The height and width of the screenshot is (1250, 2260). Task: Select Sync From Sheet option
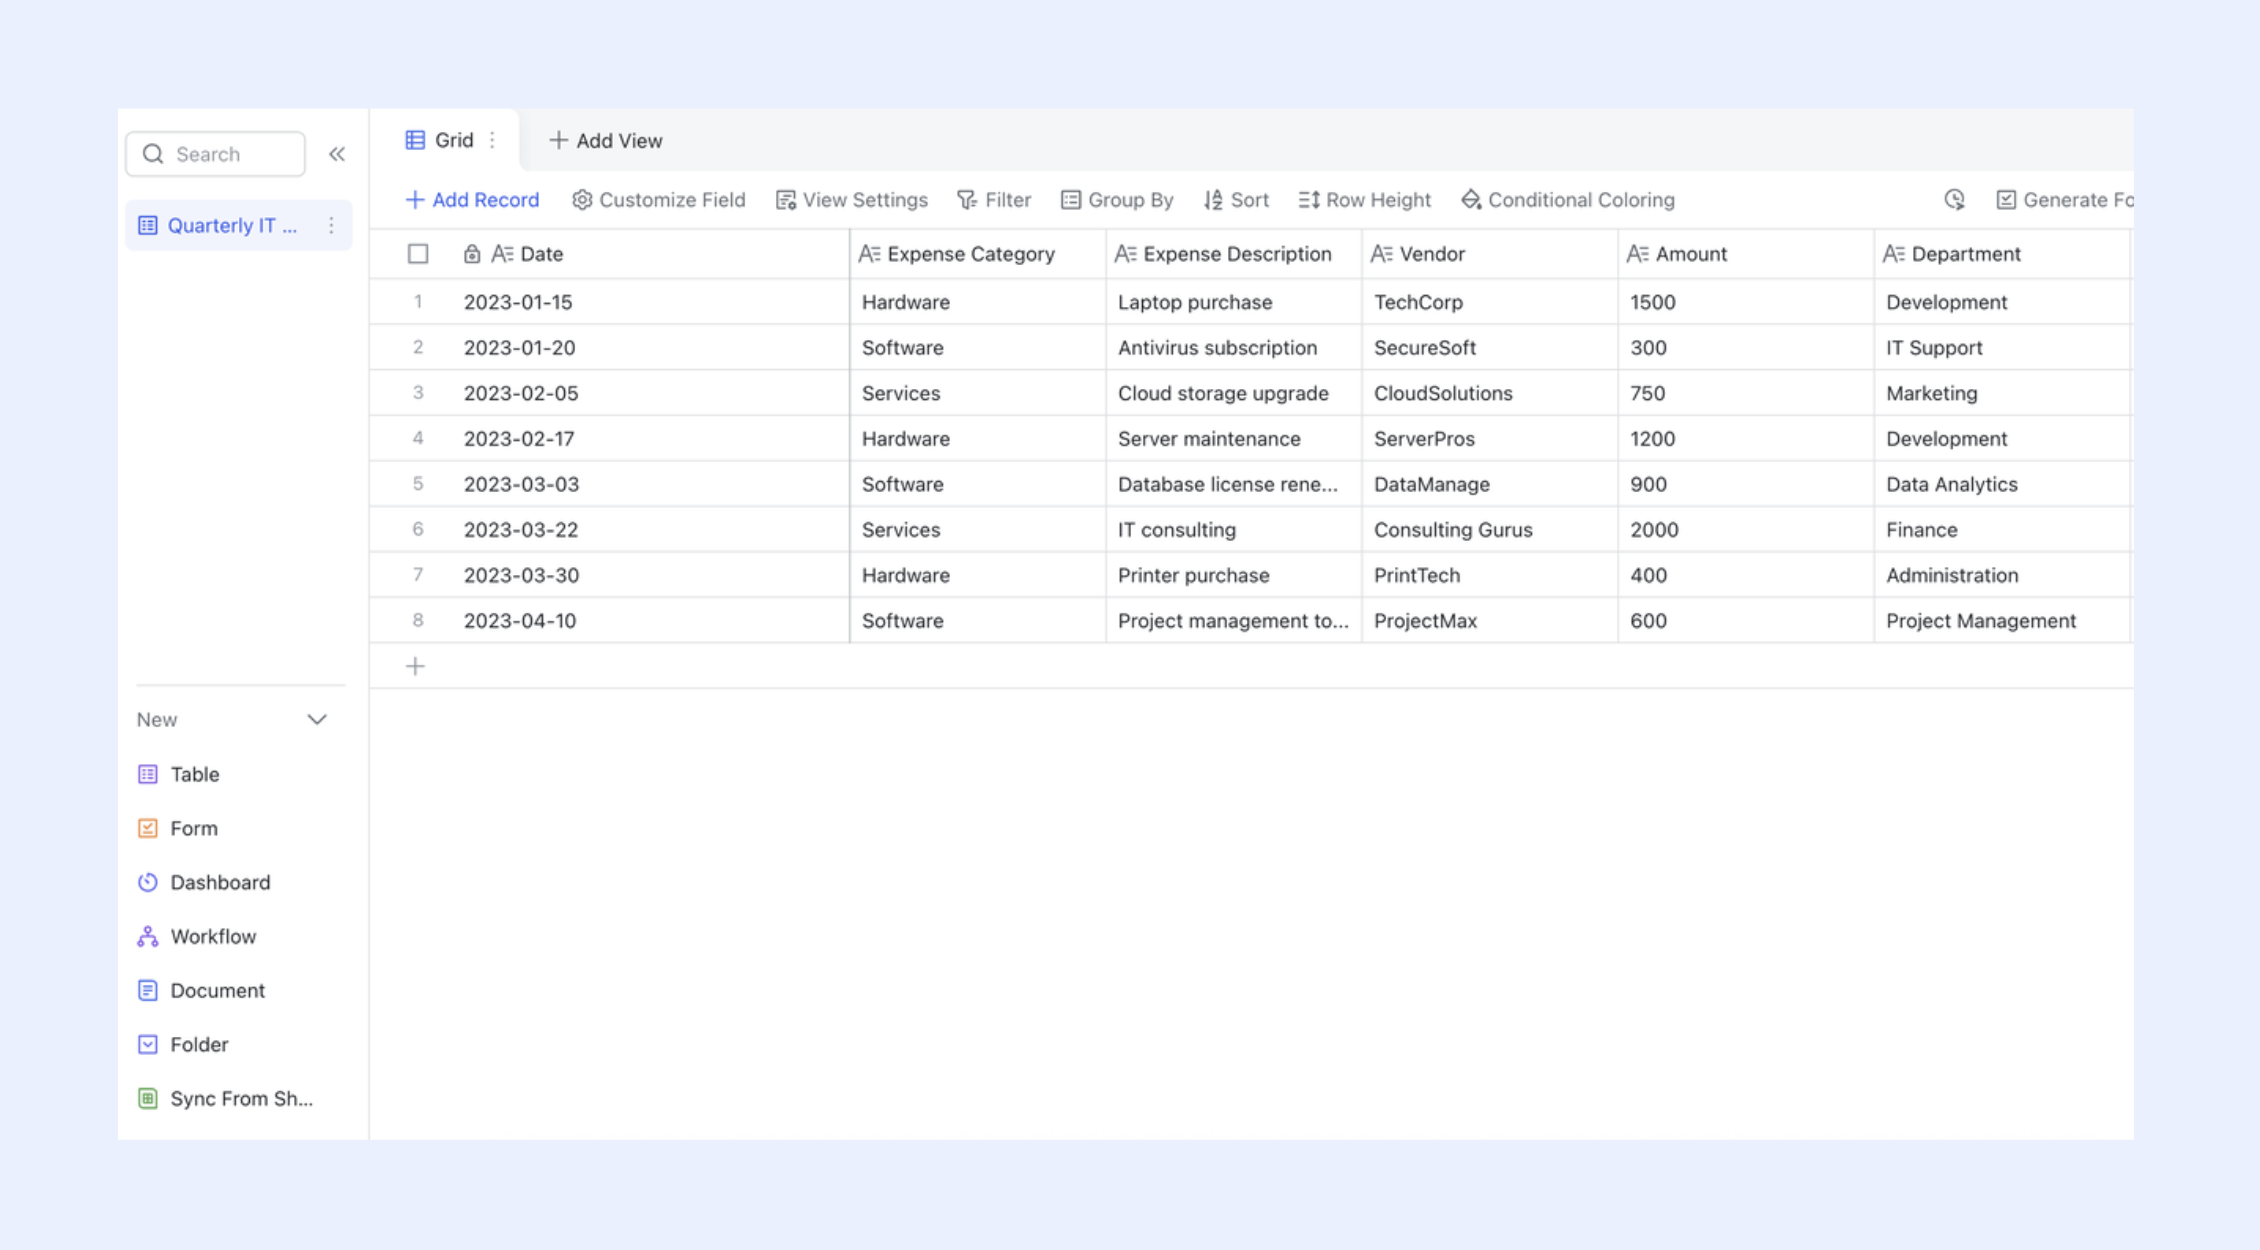pyautogui.click(x=225, y=1098)
